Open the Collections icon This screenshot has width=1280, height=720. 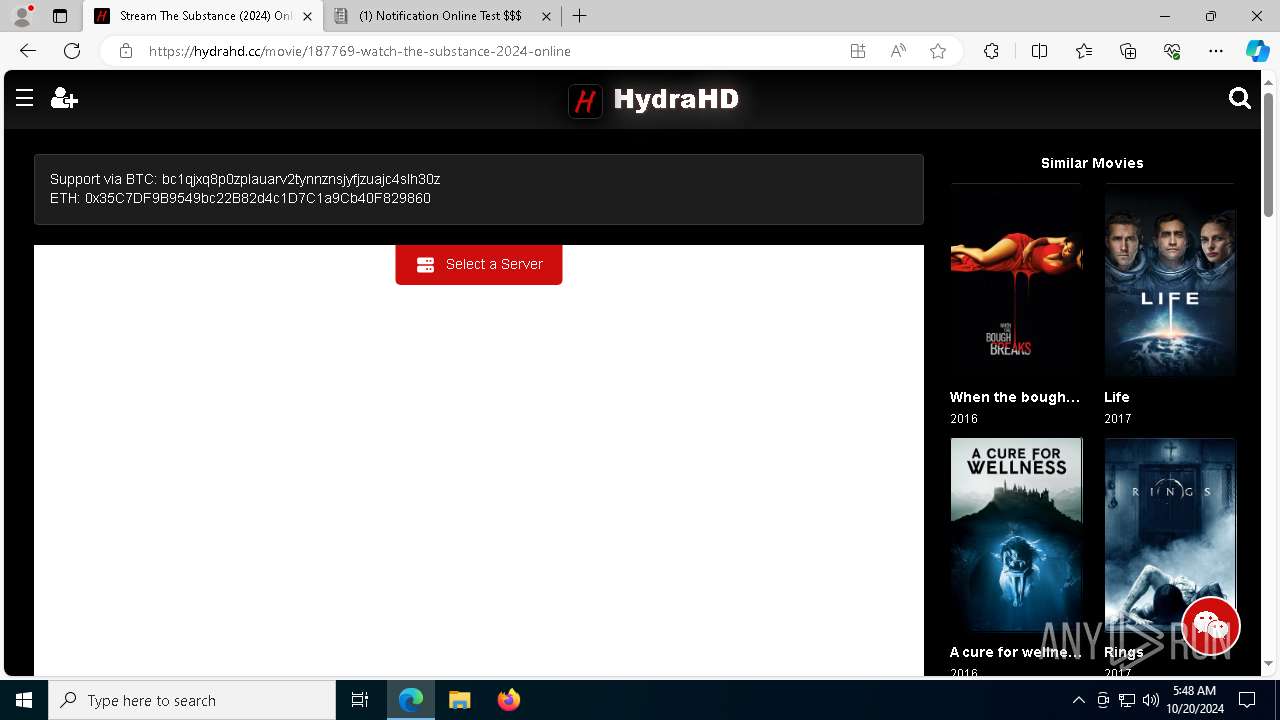tap(1128, 51)
